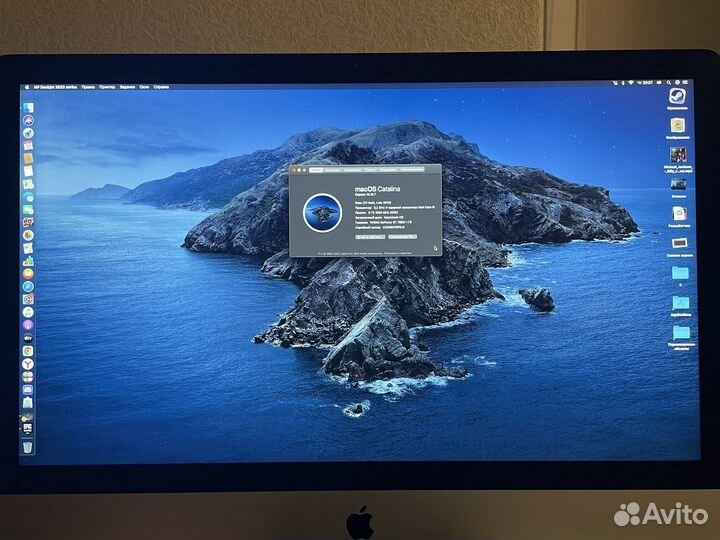Click left button under serial number
This screenshot has height=540, width=720.
click(x=370, y=237)
